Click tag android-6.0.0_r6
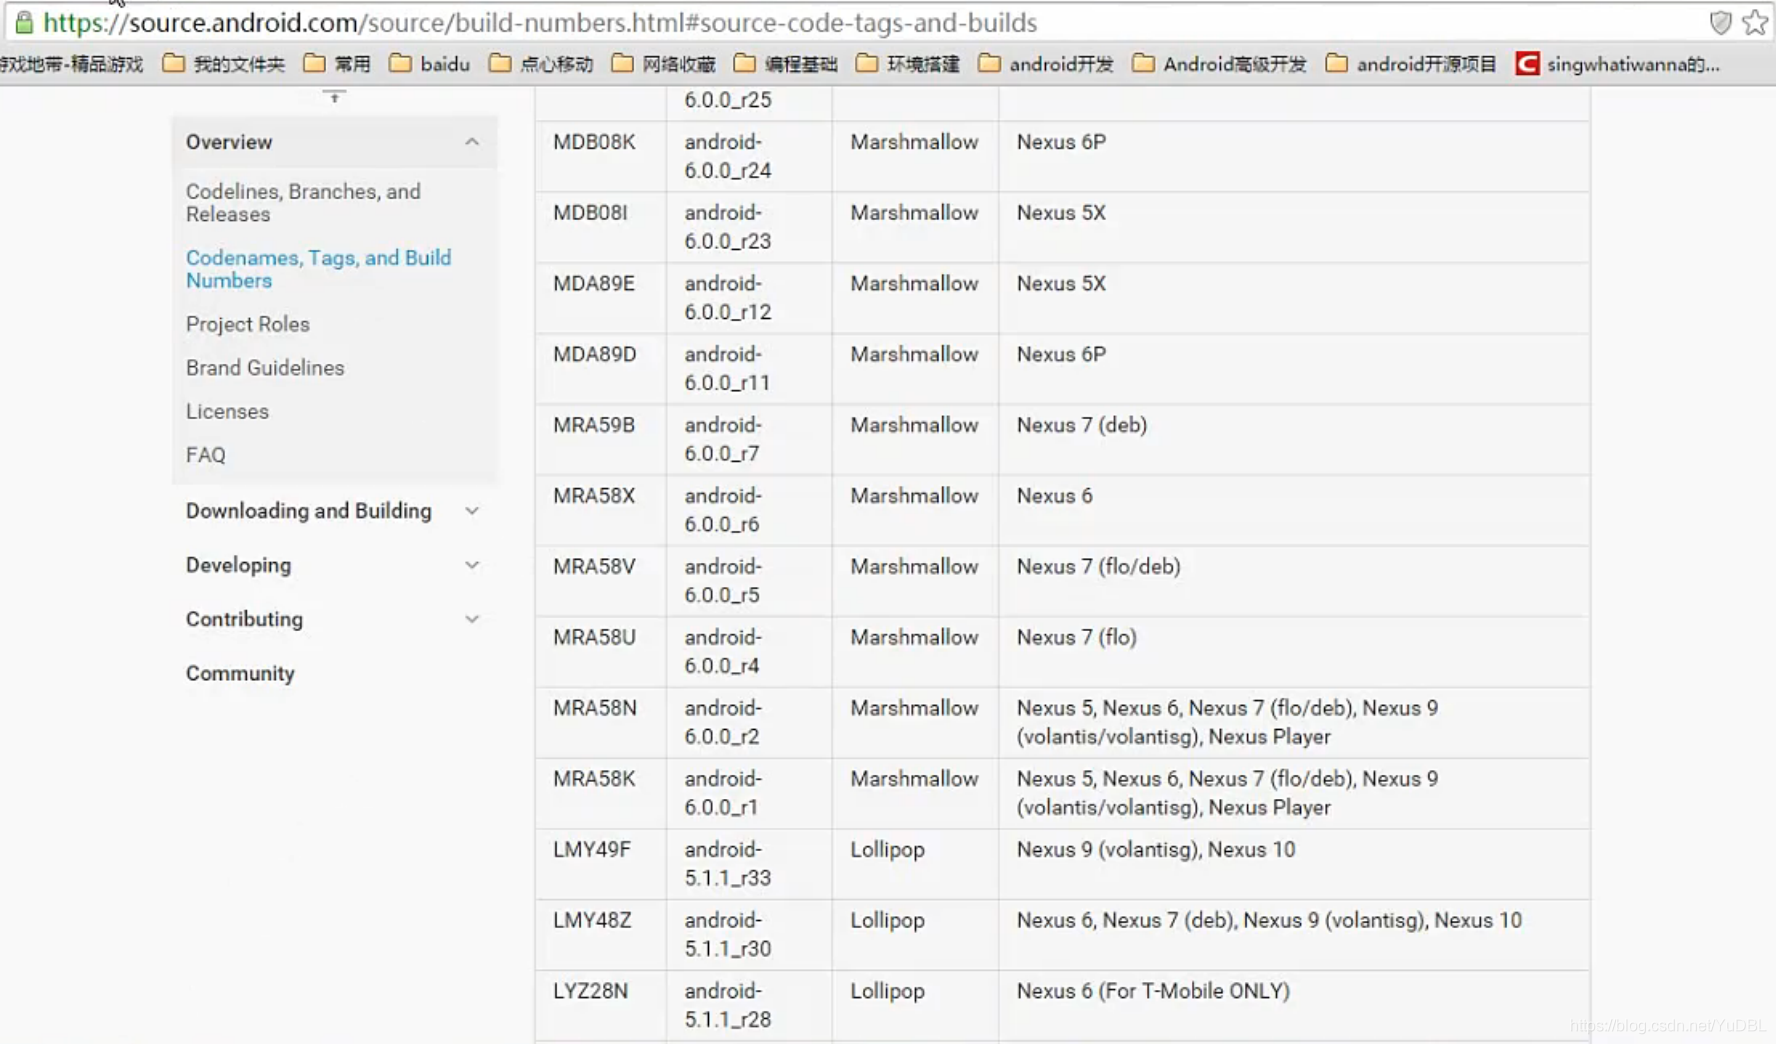1776x1044 pixels. pos(723,510)
